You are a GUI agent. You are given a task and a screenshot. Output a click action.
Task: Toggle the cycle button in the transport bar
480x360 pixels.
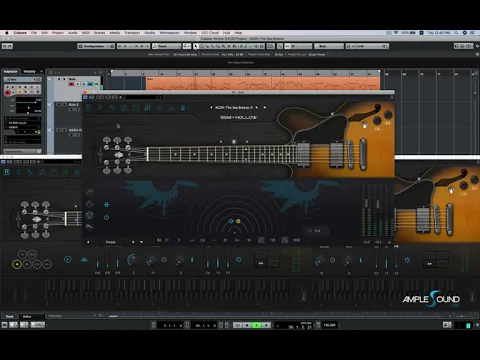(x=237, y=325)
